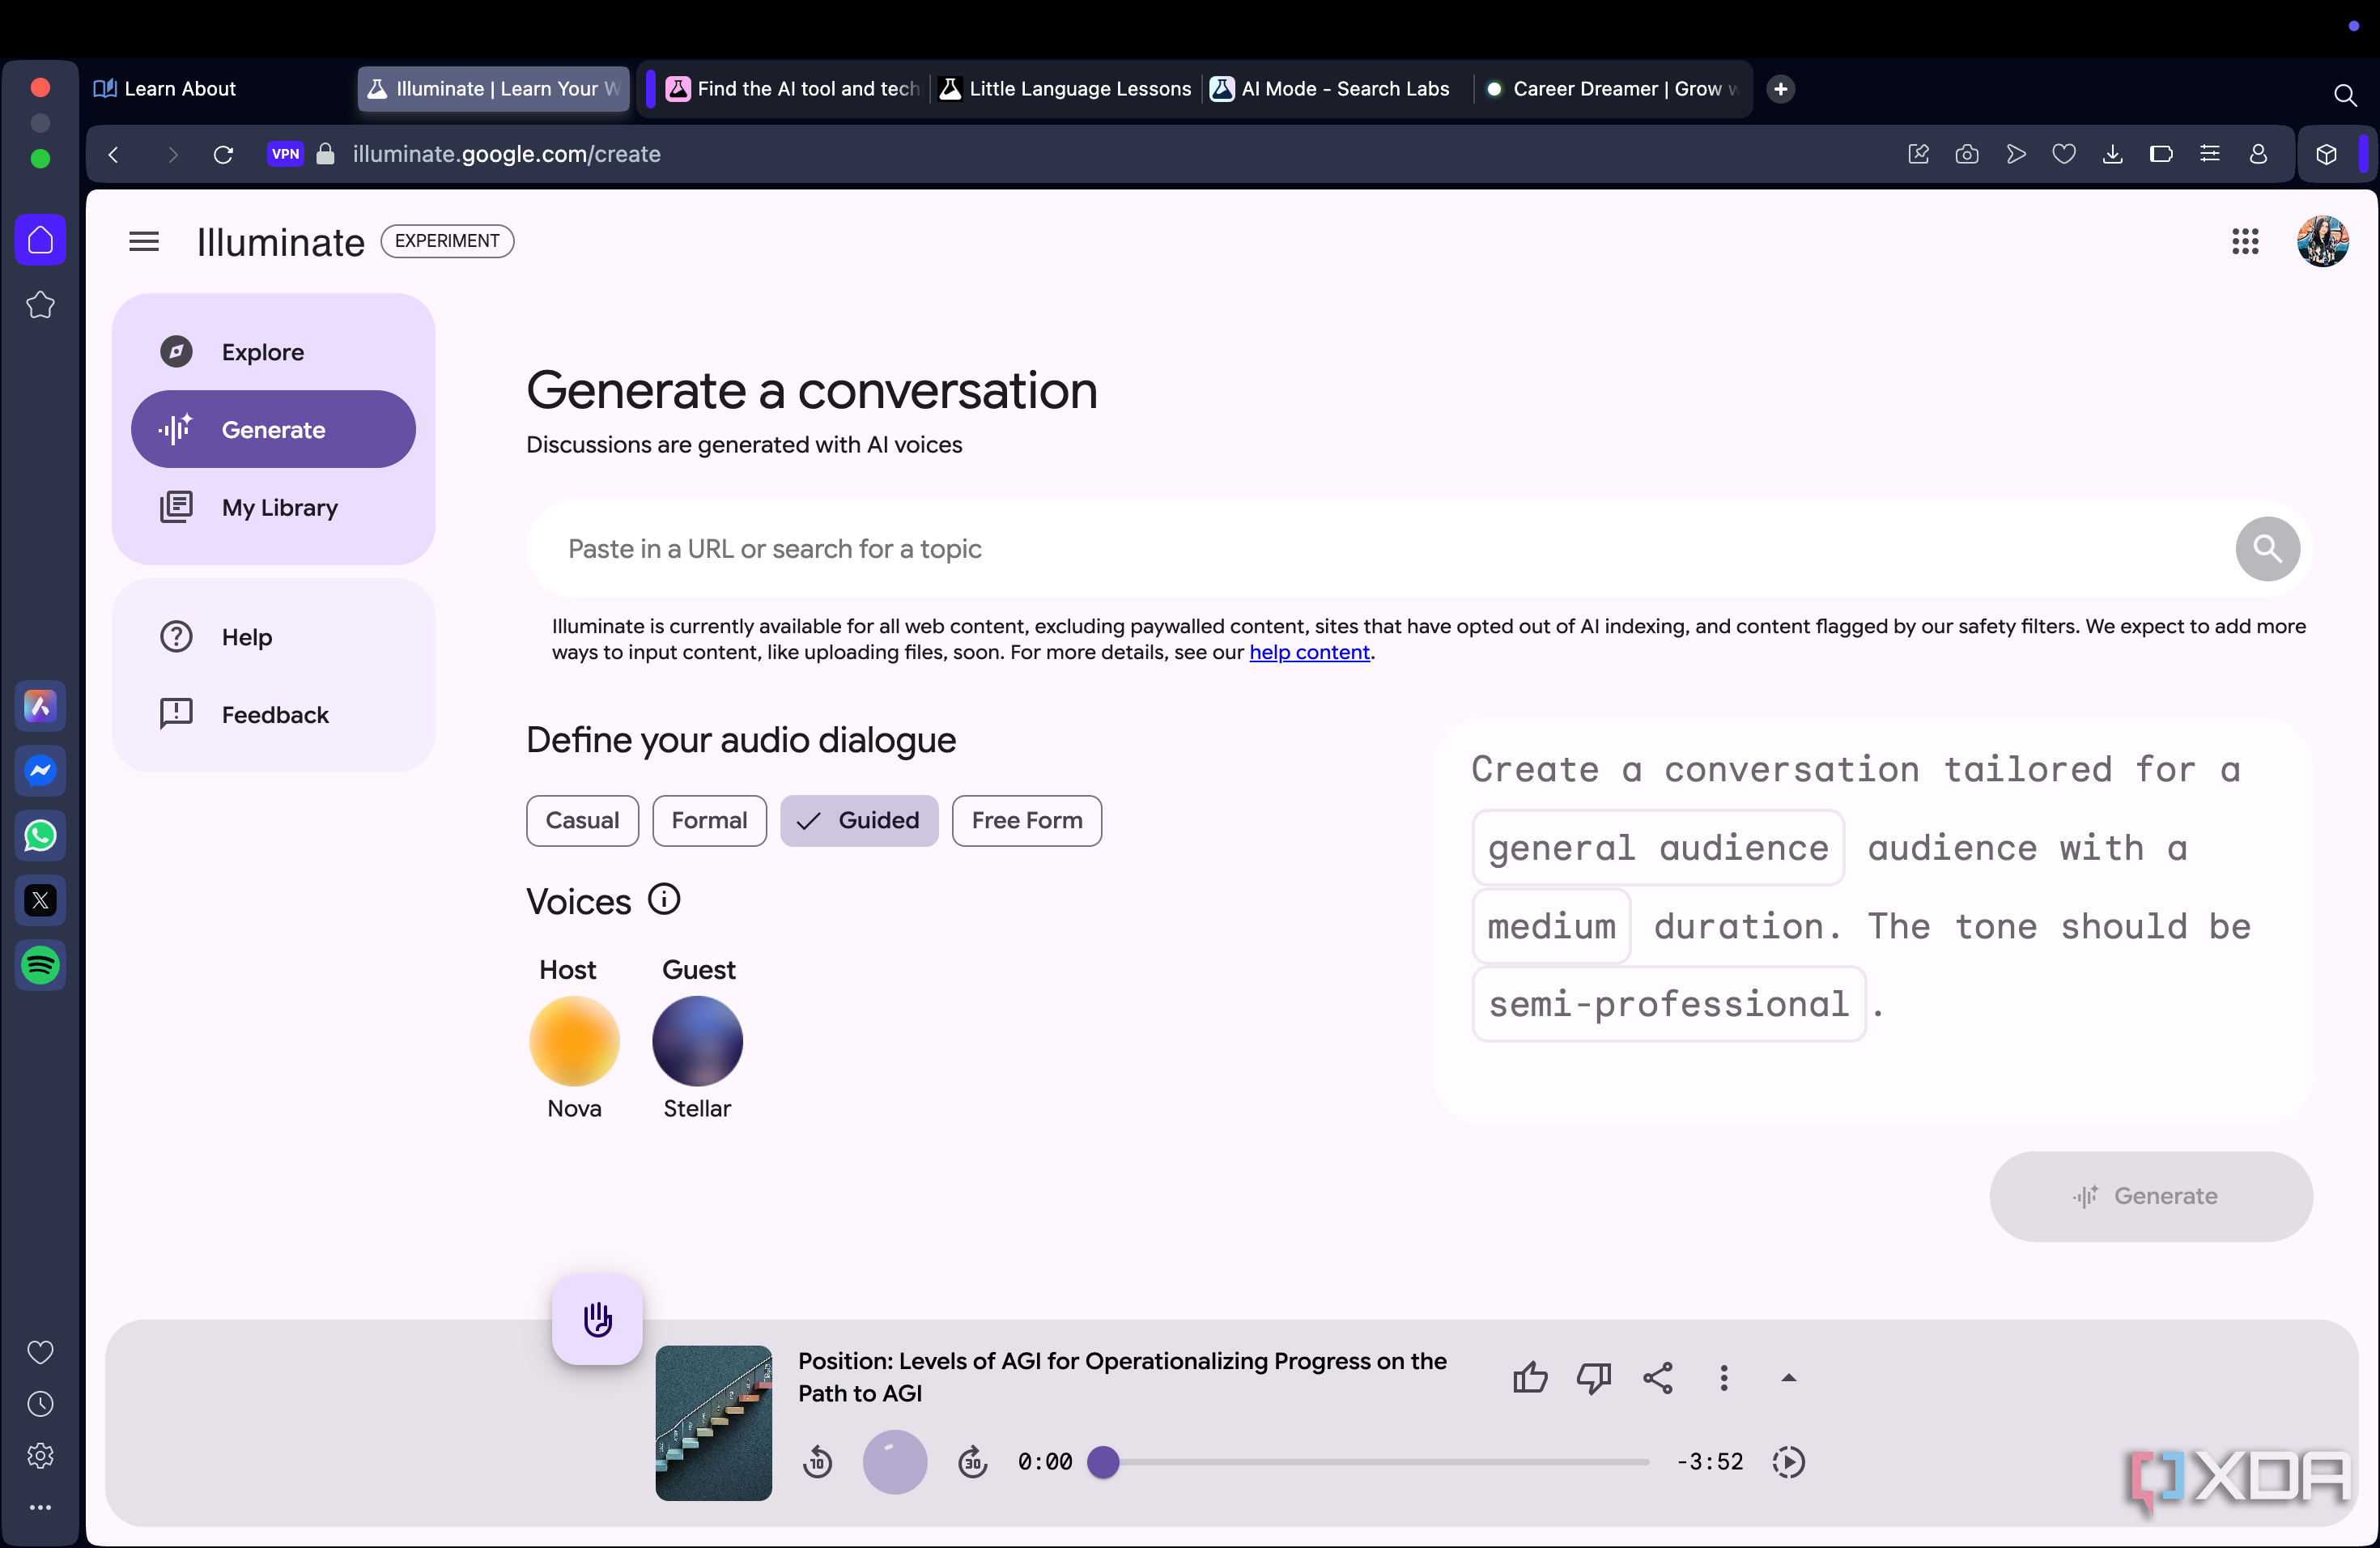Select the Formal tone chip
Screen dimensions: 2380x1548
709,821
